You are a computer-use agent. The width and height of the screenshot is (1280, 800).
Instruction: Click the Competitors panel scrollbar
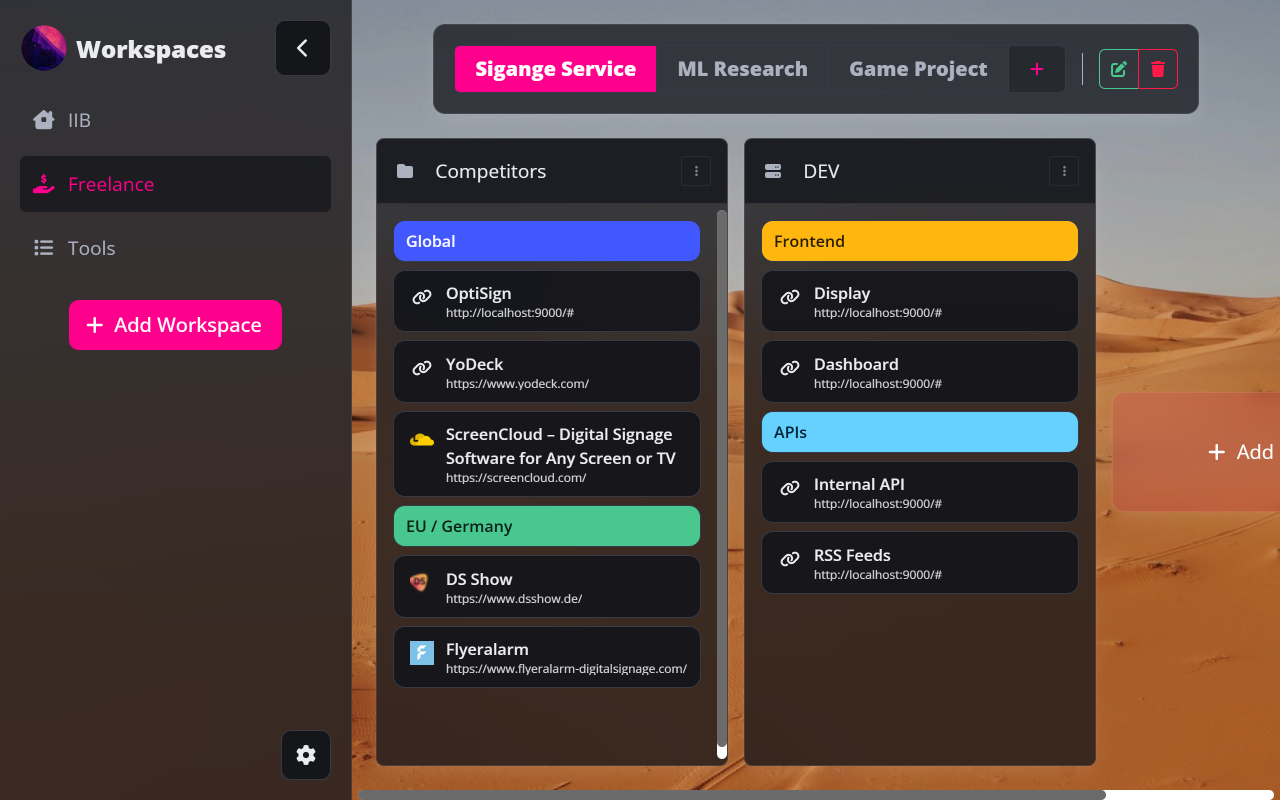tap(720, 480)
